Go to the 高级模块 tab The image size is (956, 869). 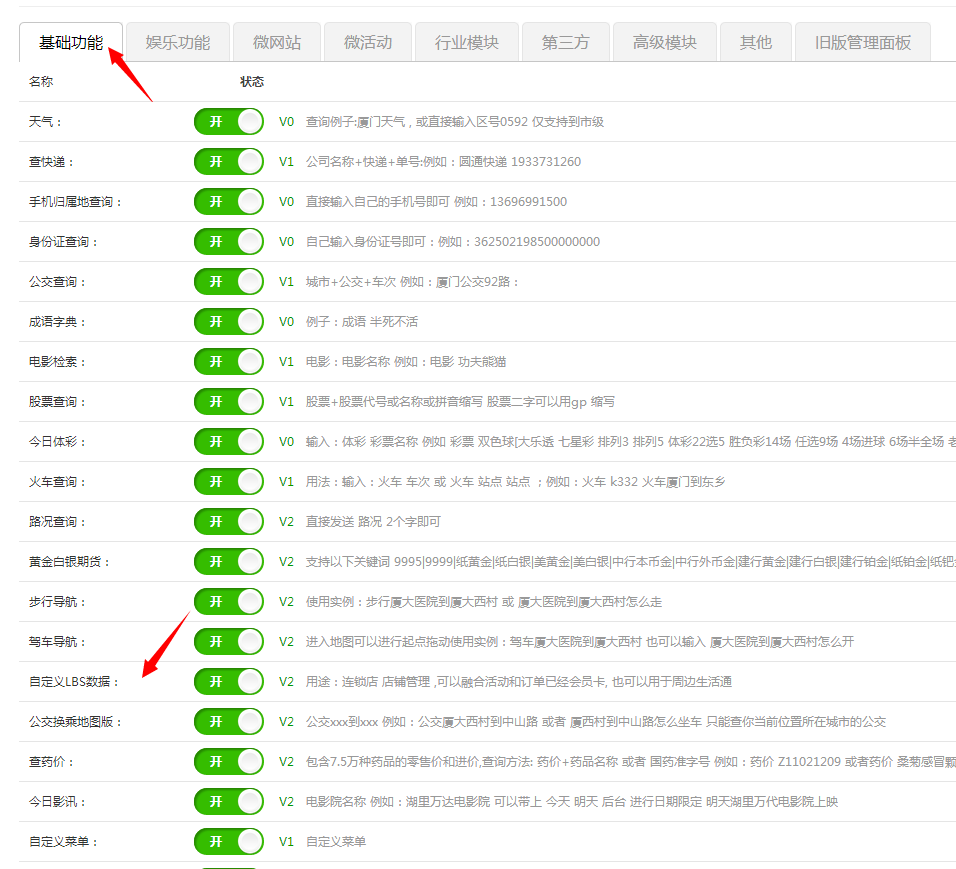click(664, 42)
